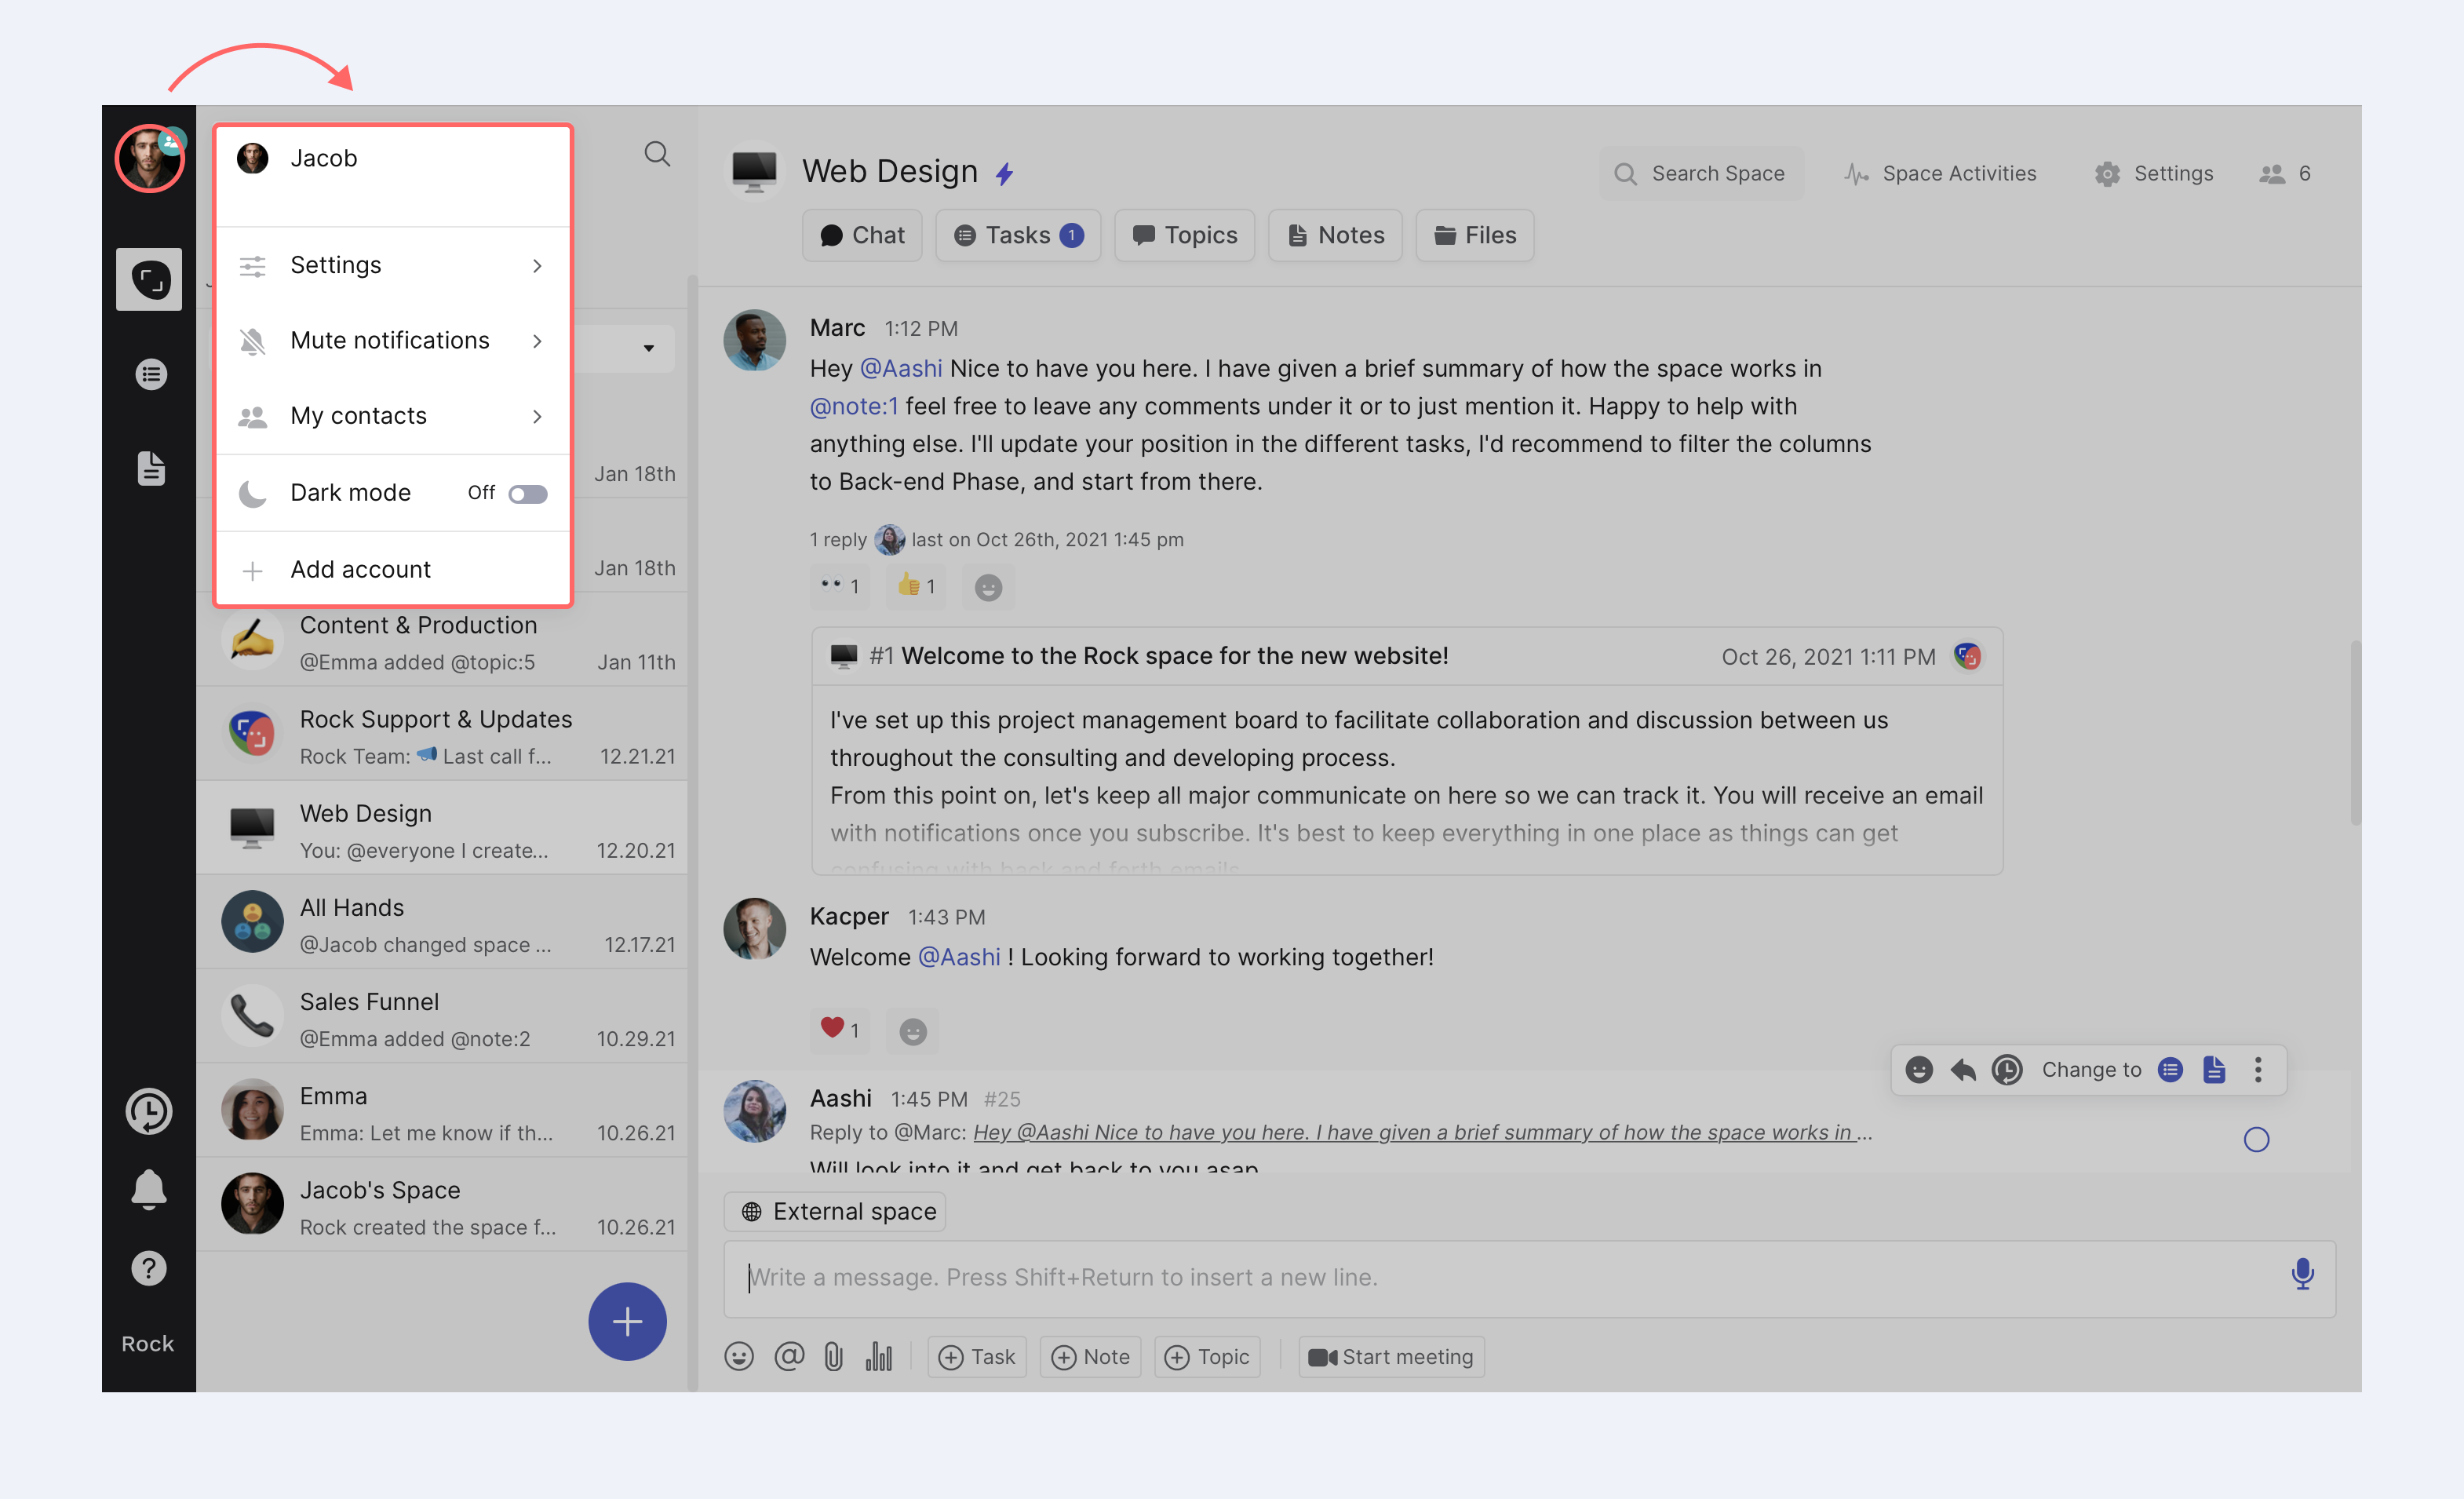Open the spaces filter dropdown arrow
Viewport: 2464px width, 1499px height.
coord(648,349)
